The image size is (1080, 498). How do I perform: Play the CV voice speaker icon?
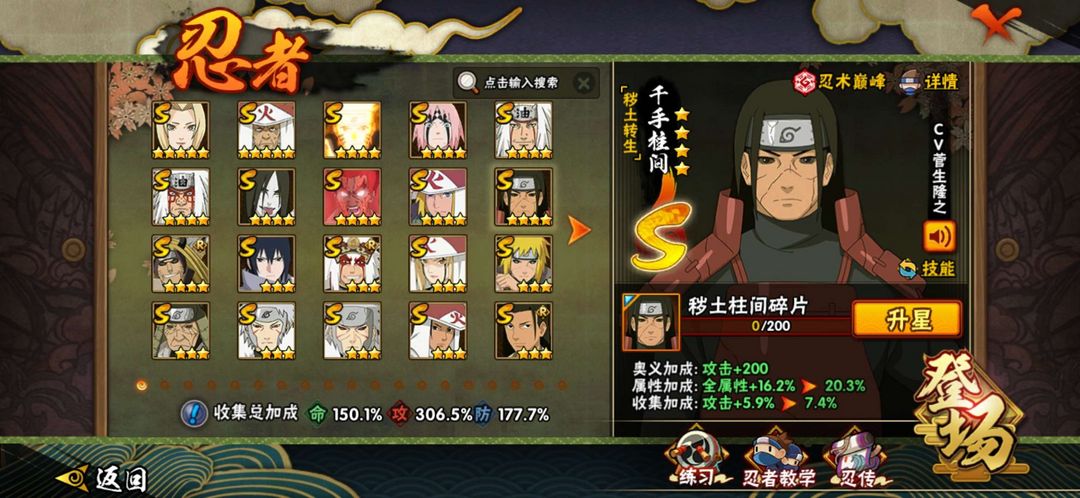[x=939, y=237]
